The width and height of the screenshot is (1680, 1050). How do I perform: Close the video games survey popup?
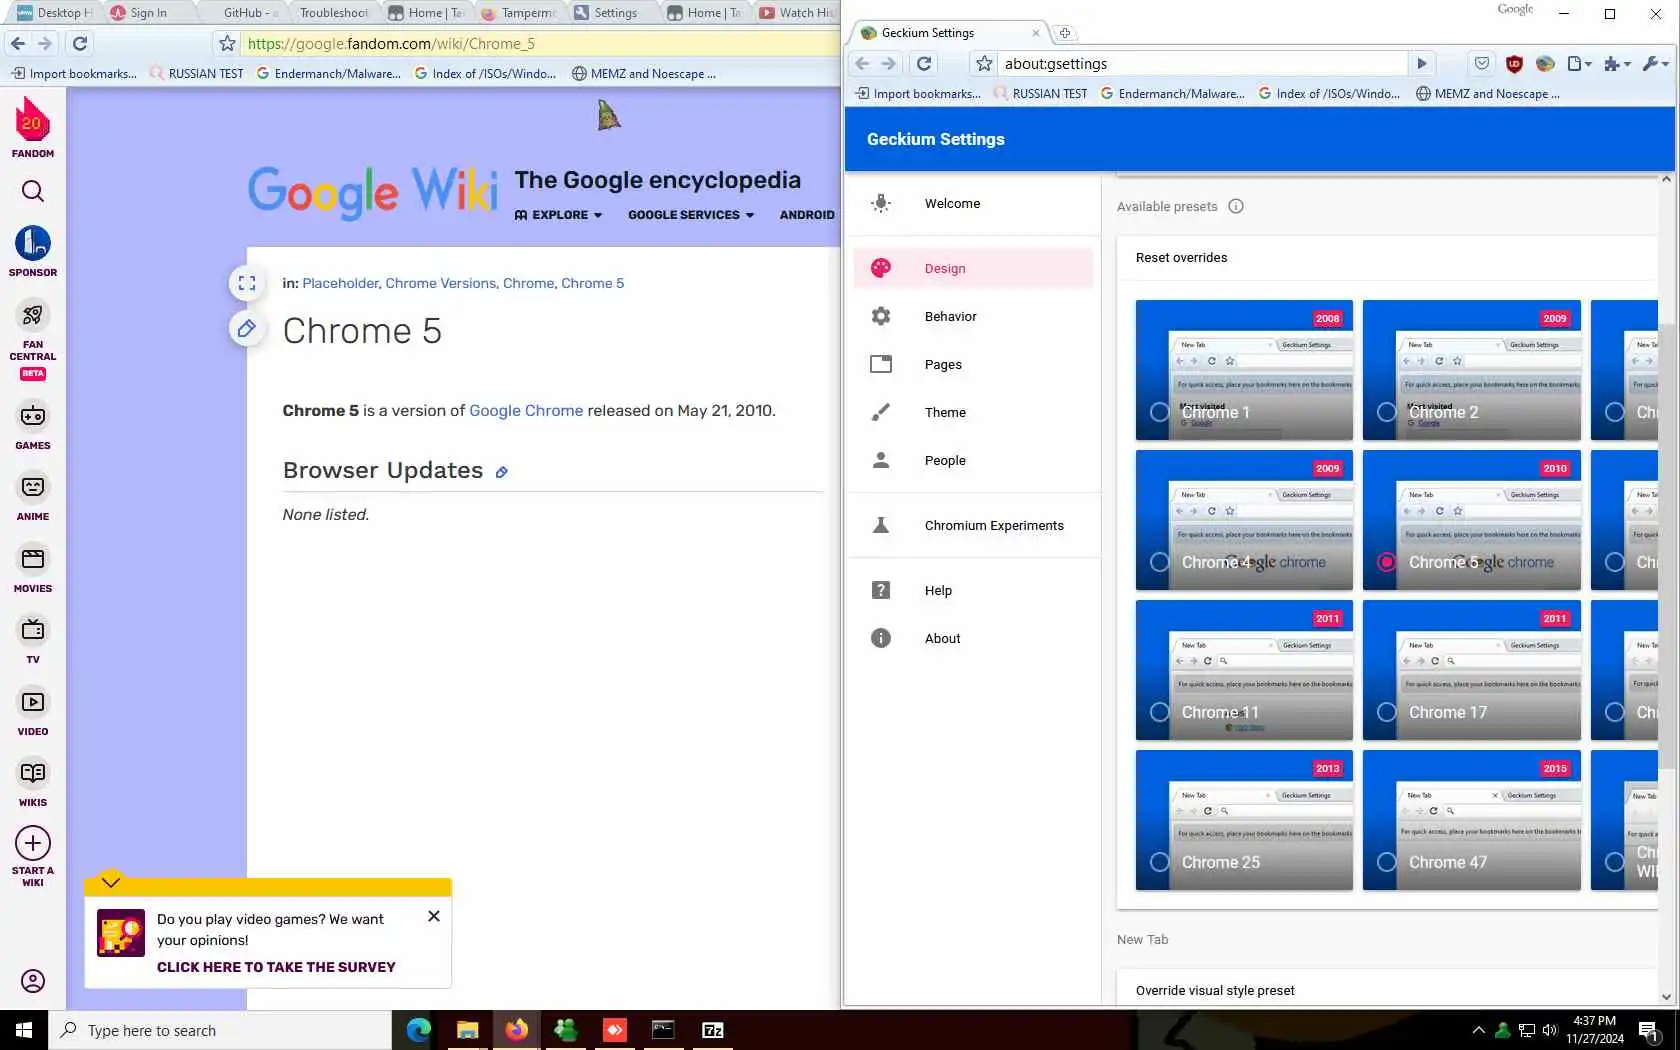pos(434,916)
